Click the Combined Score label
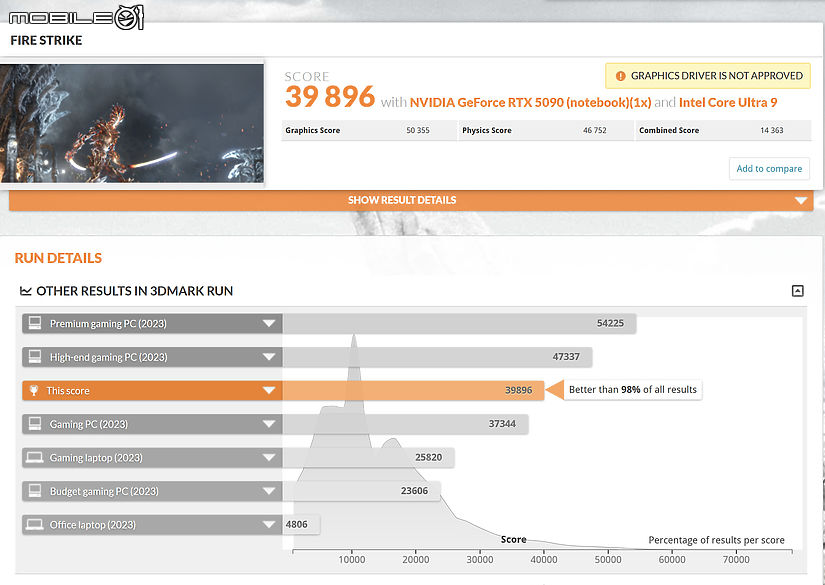This screenshot has height=585, width=825. coord(669,130)
